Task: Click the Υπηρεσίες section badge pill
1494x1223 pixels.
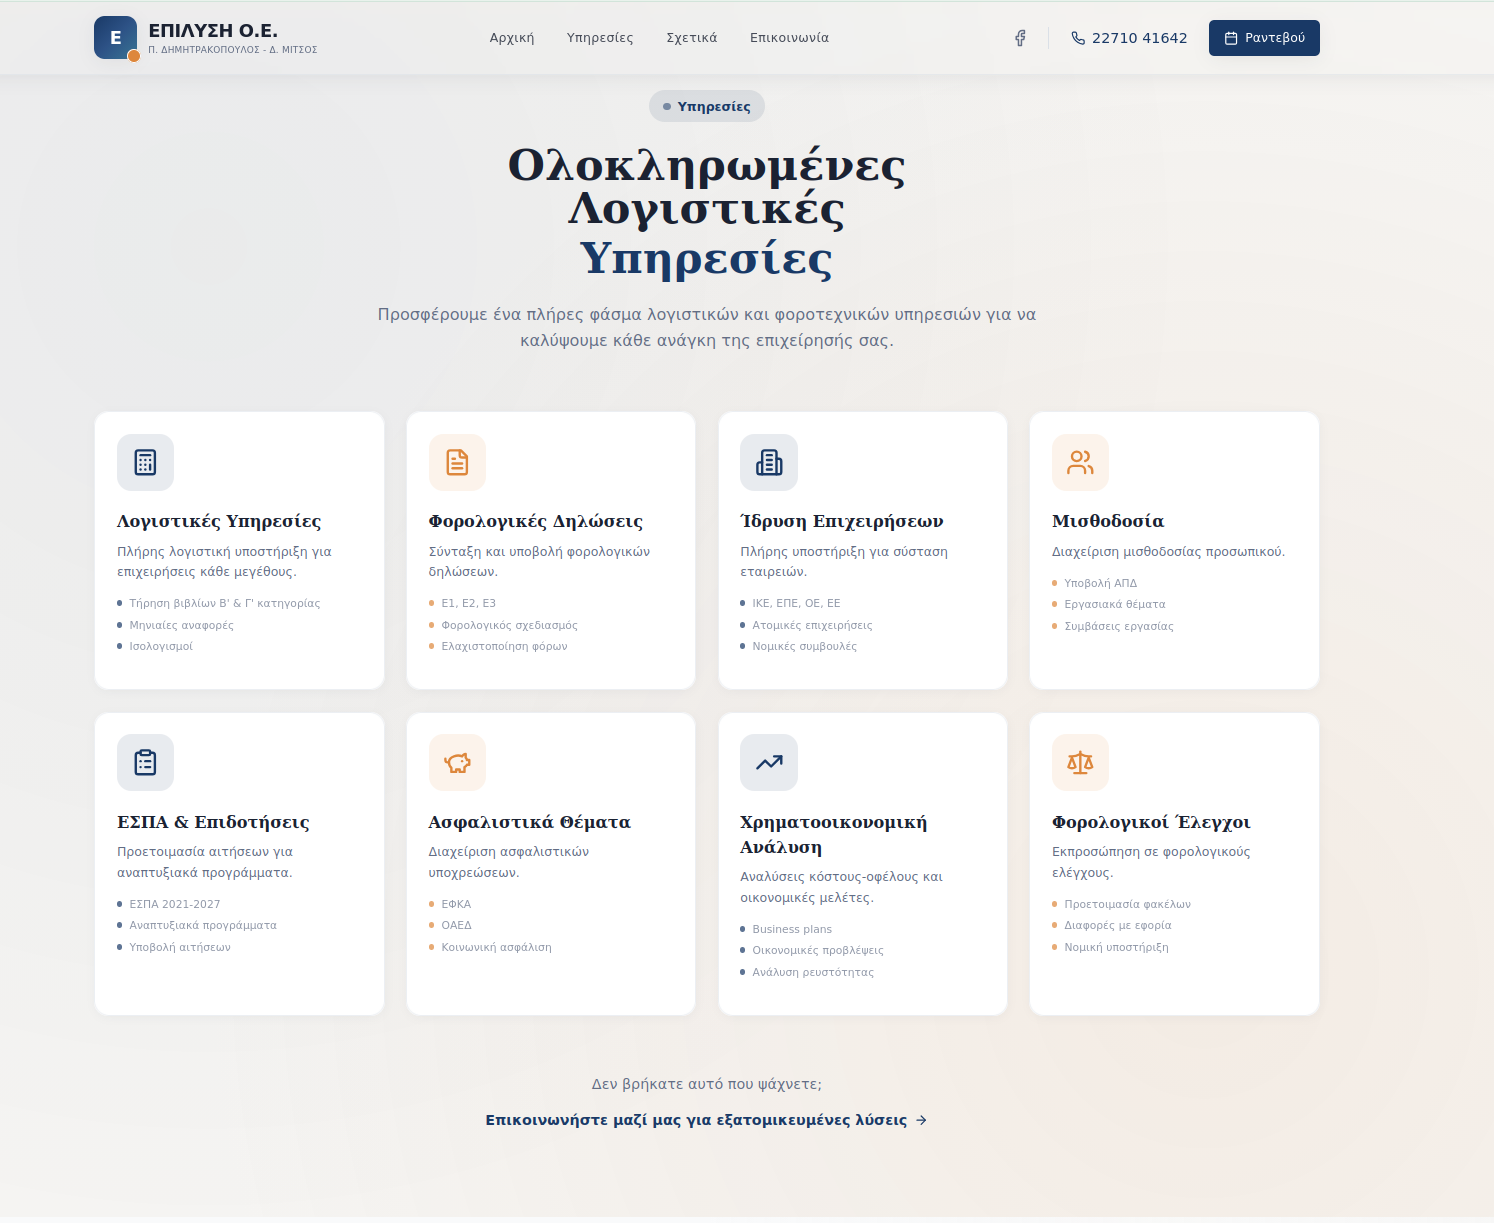Action: [706, 106]
